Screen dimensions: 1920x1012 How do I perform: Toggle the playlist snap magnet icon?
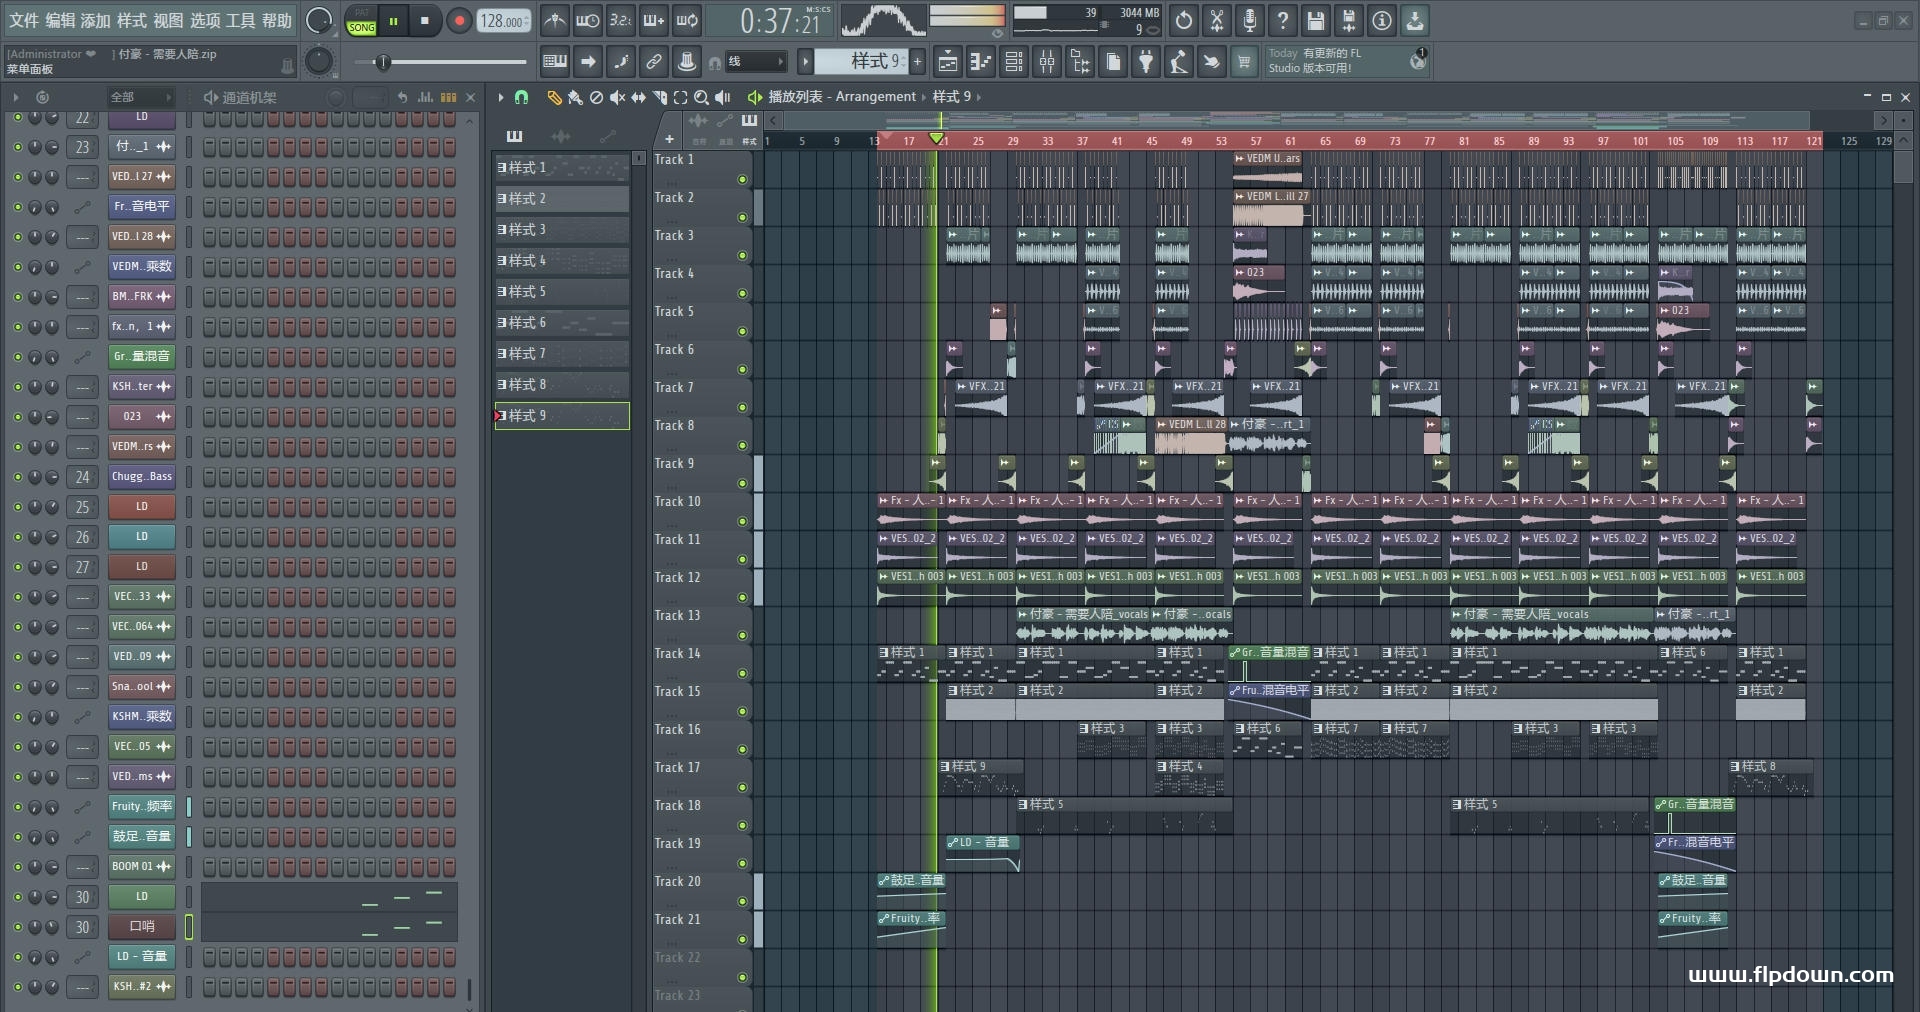(x=521, y=97)
